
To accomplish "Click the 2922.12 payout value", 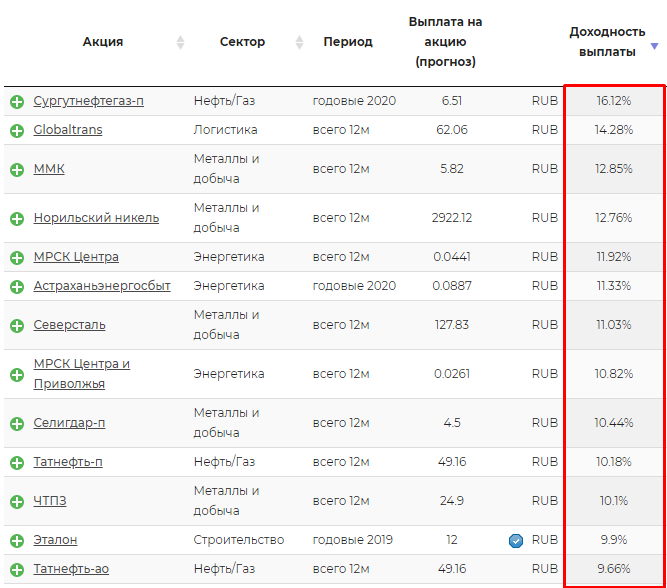I will (x=452, y=218).
